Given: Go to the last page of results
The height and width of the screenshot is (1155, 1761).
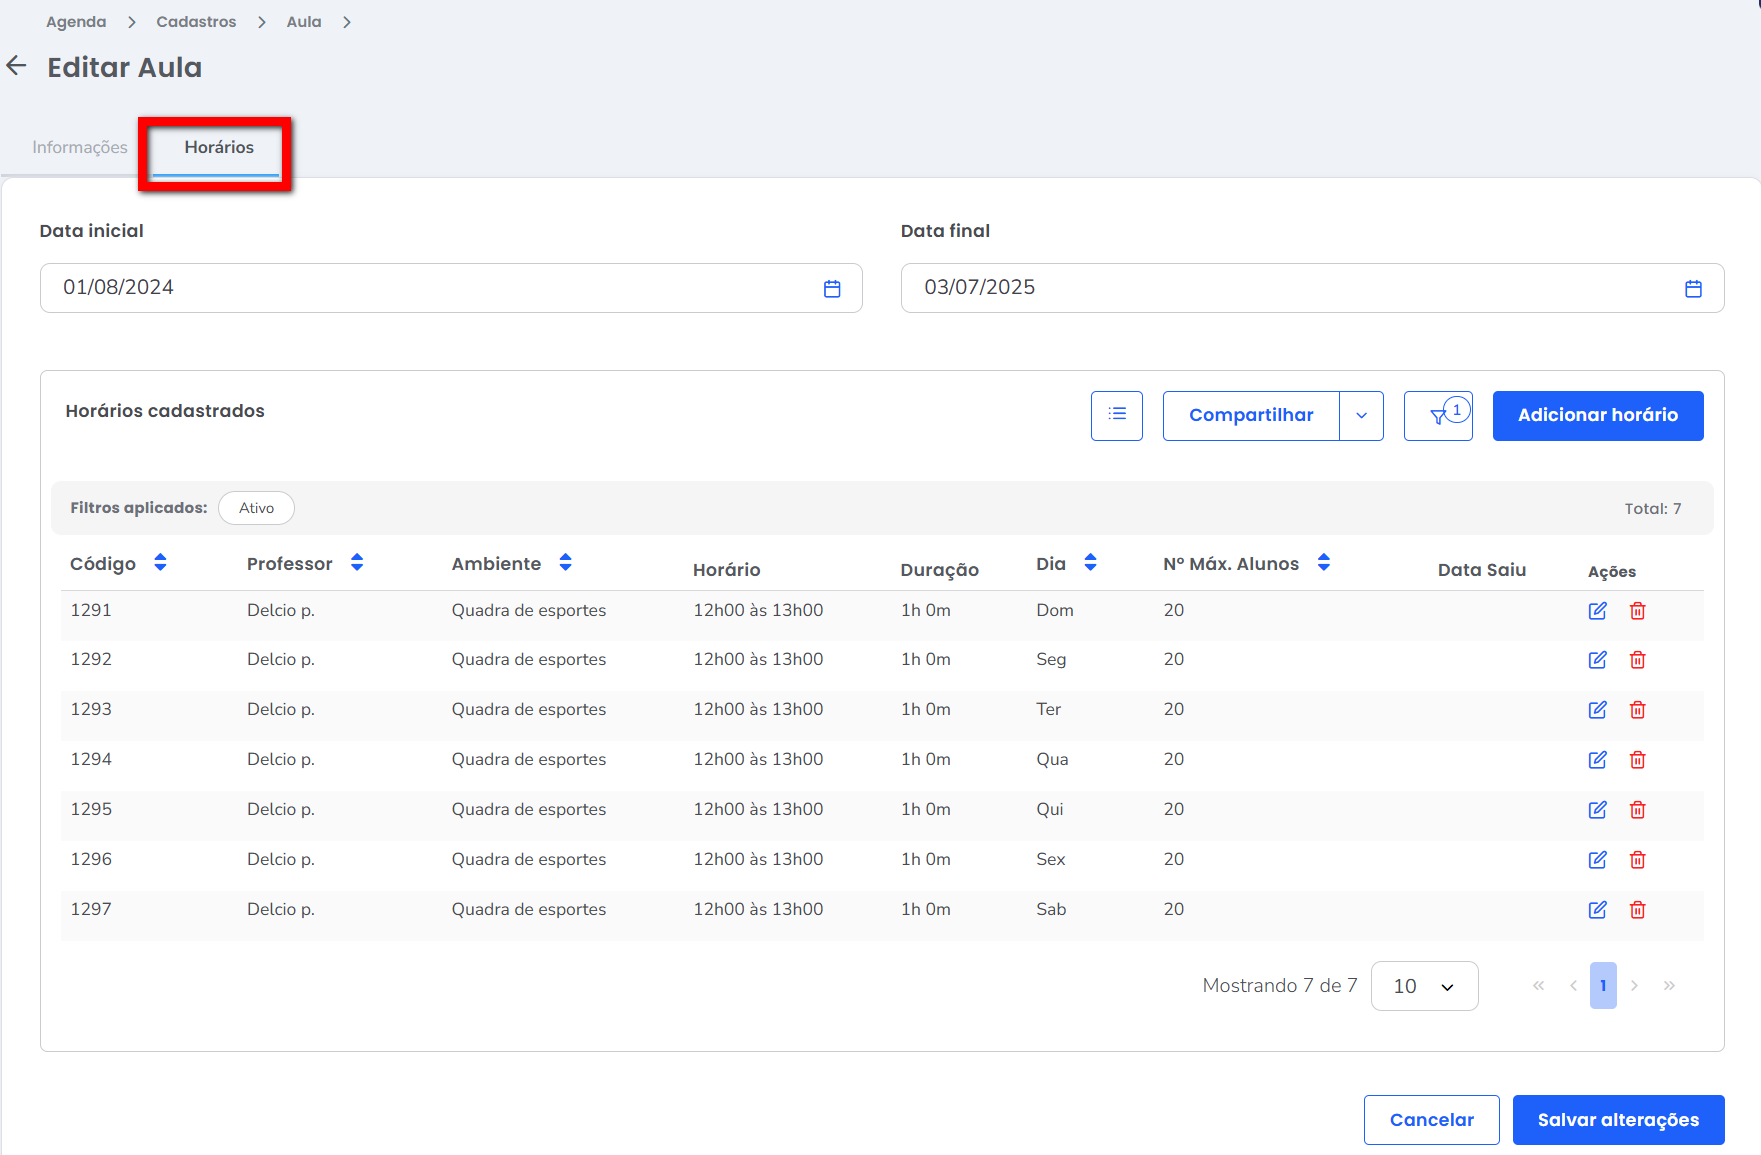Looking at the screenshot, I should [1669, 986].
